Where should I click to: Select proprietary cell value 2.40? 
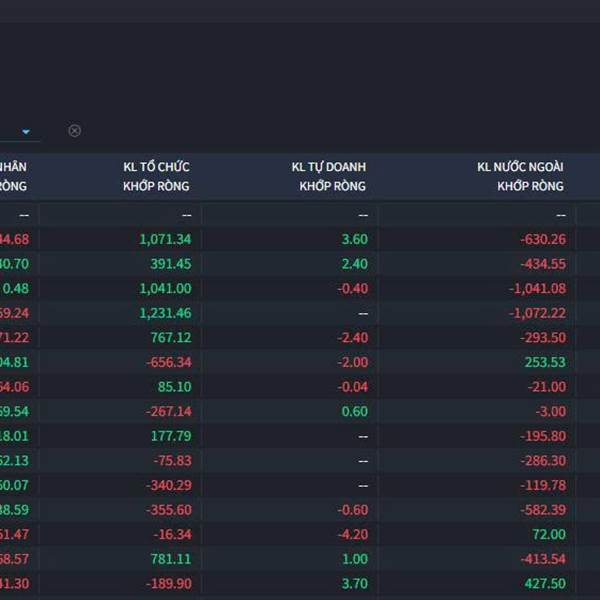pyautogui.click(x=355, y=264)
